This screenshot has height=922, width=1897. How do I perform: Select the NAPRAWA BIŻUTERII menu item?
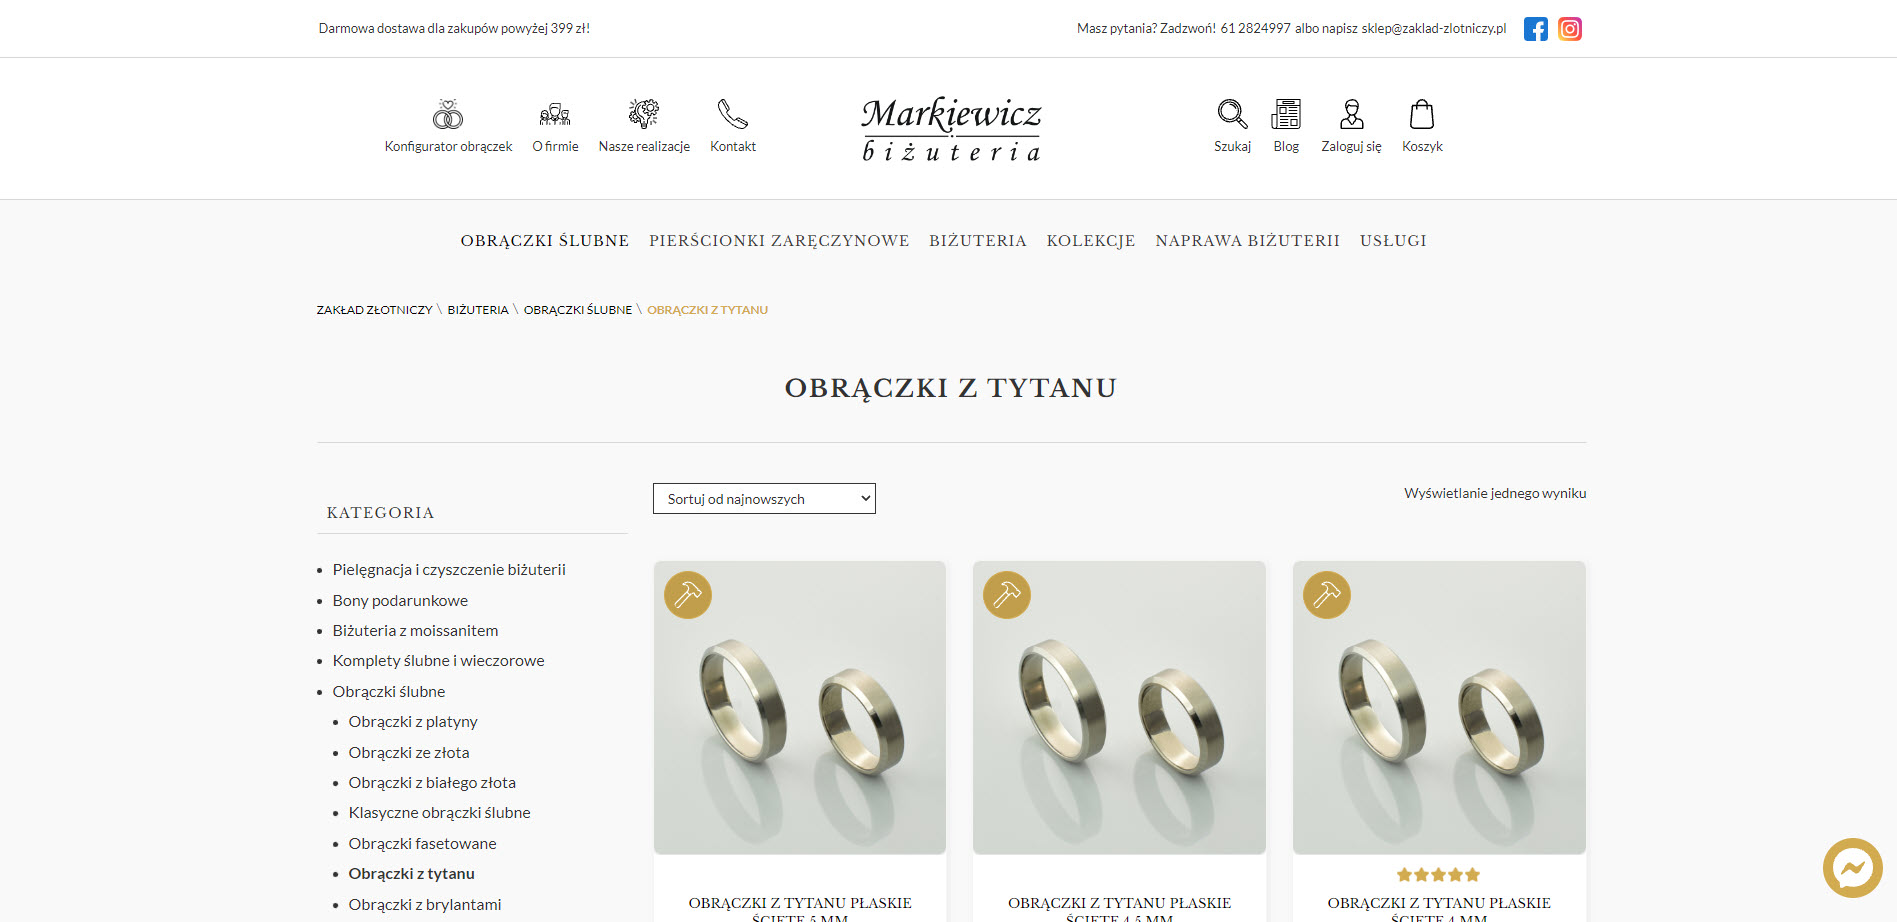(x=1247, y=241)
